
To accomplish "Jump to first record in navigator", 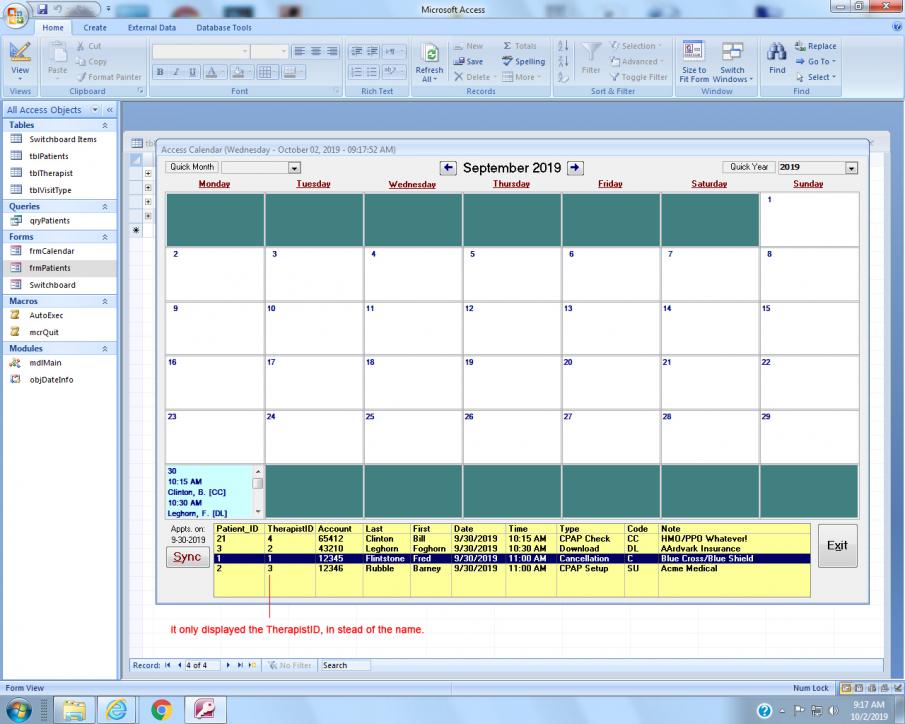I will coord(167,665).
